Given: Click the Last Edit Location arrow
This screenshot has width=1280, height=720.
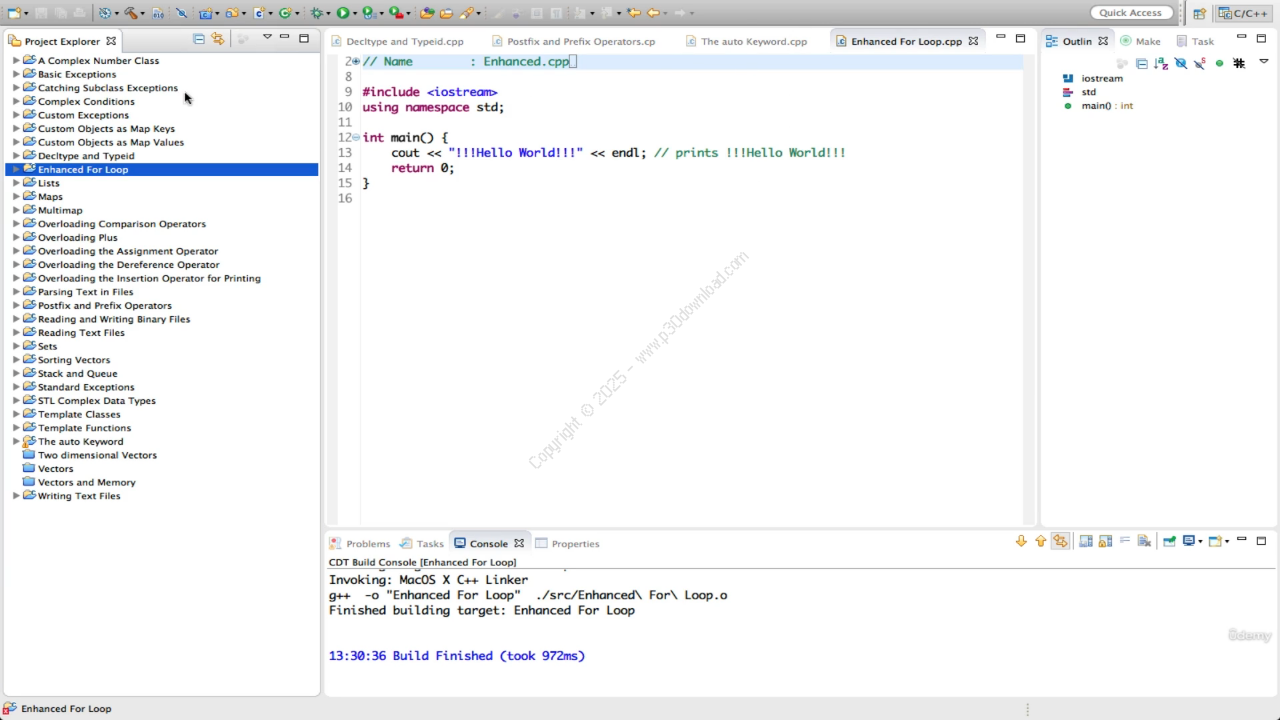Looking at the screenshot, I should [634, 13].
